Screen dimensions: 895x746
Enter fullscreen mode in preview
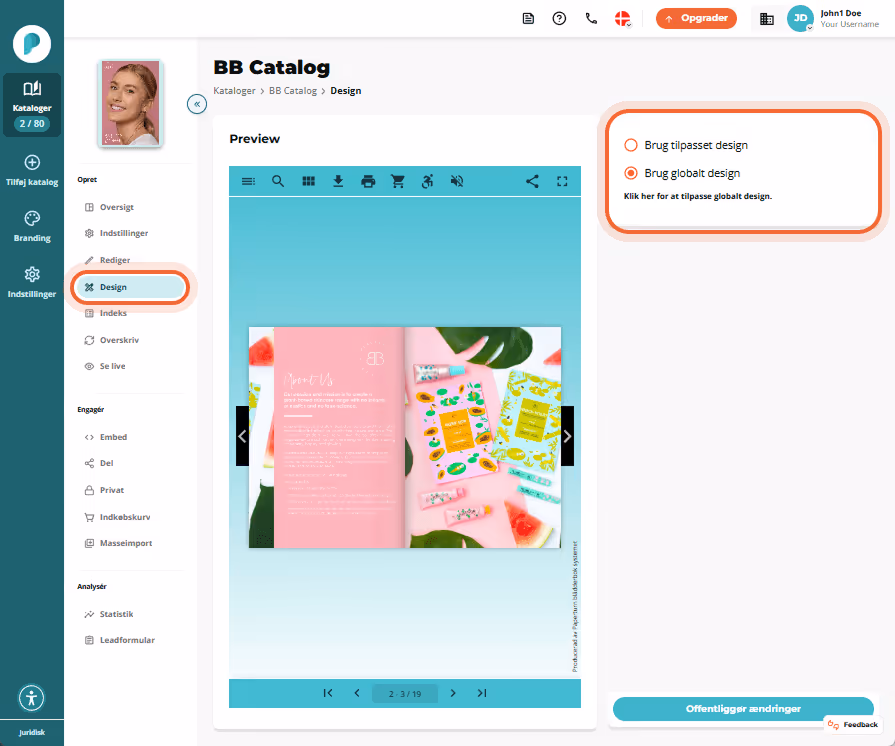click(x=562, y=182)
